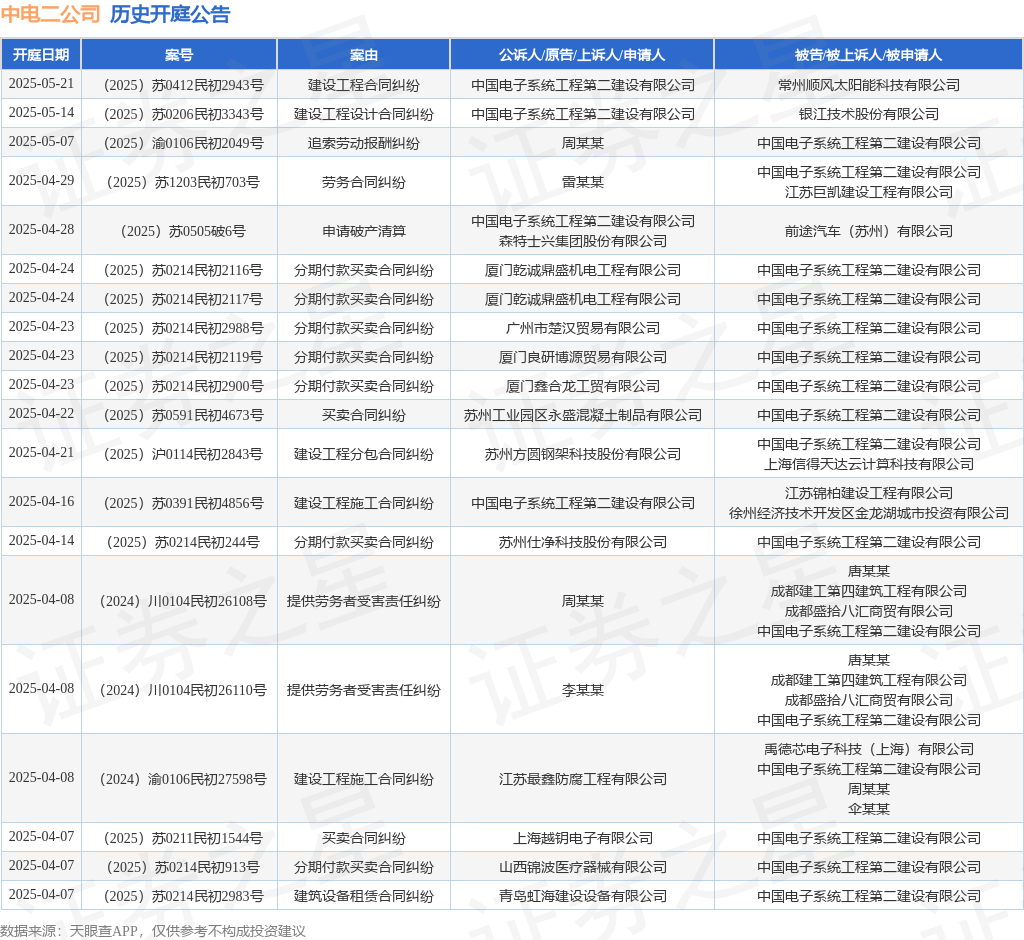Click the 开庭日期 column header

41,55
